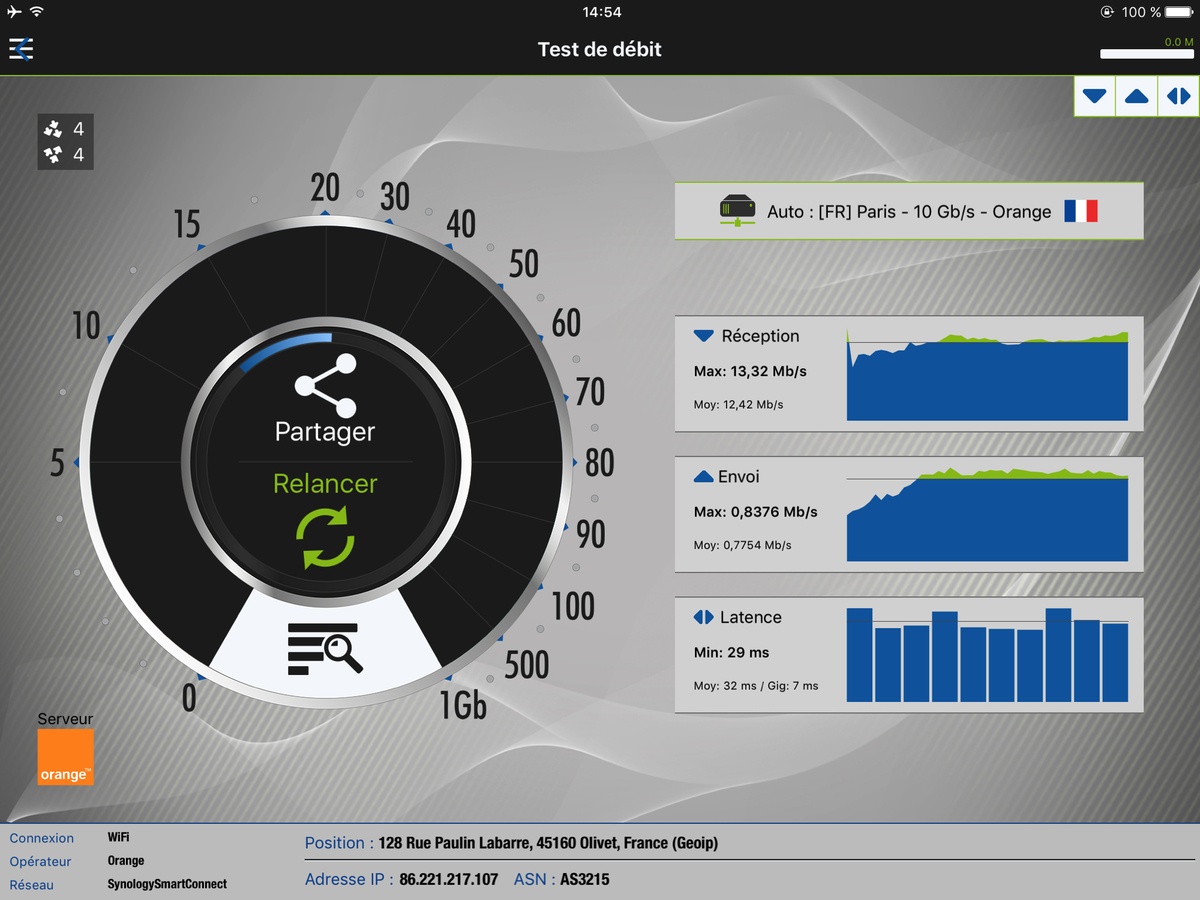Tap the Orange server logo
Viewport: 1200px width, 900px height.
click(x=66, y=757)
